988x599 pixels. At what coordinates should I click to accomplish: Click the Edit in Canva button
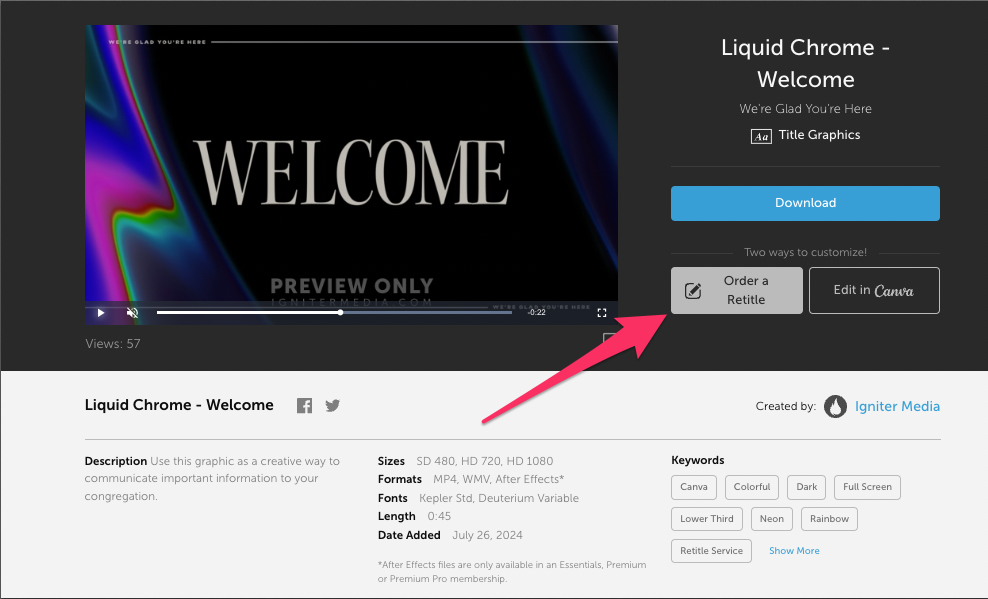874,290
